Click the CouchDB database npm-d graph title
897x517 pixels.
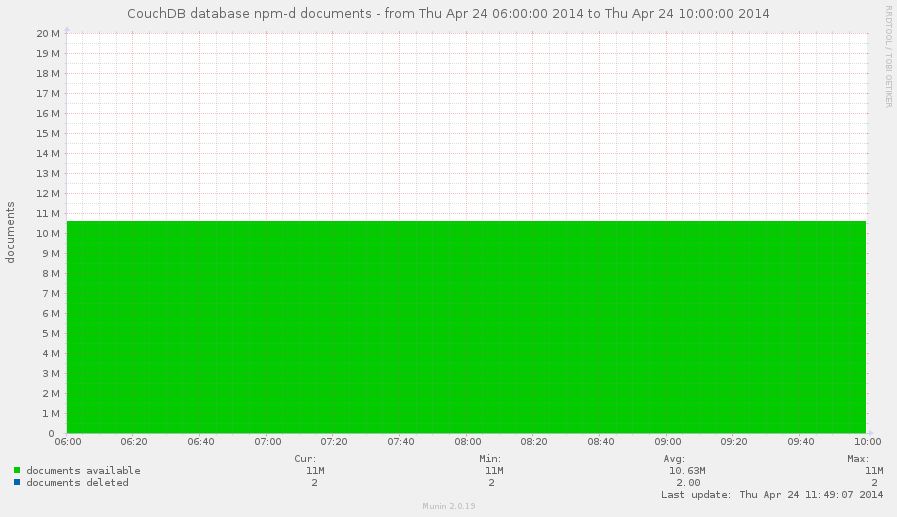tap(448, 13)
